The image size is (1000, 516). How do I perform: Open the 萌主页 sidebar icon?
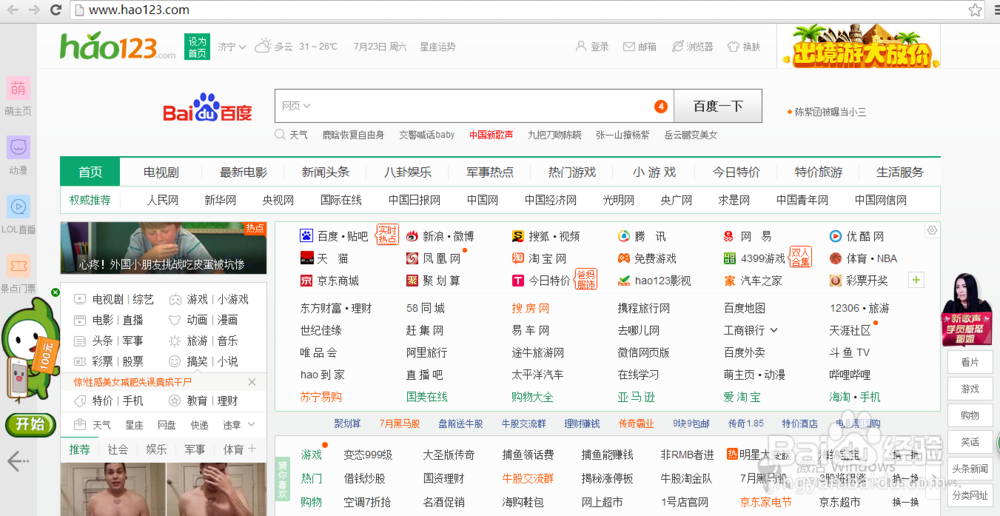18,88
